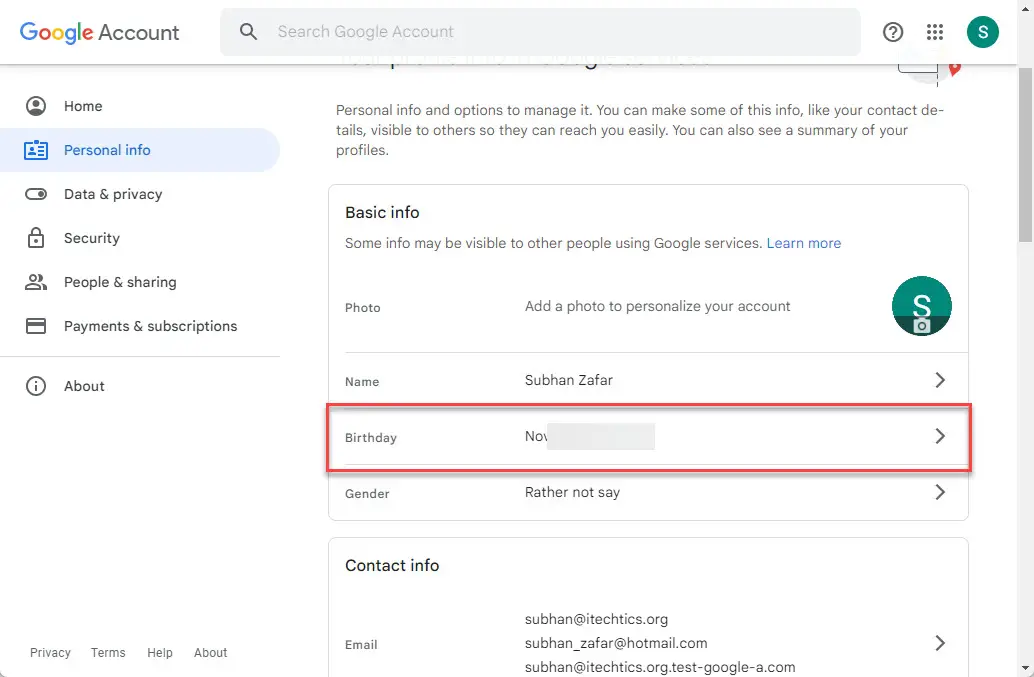
Task: Open the Google apps grid
Action: coord(935,32)
